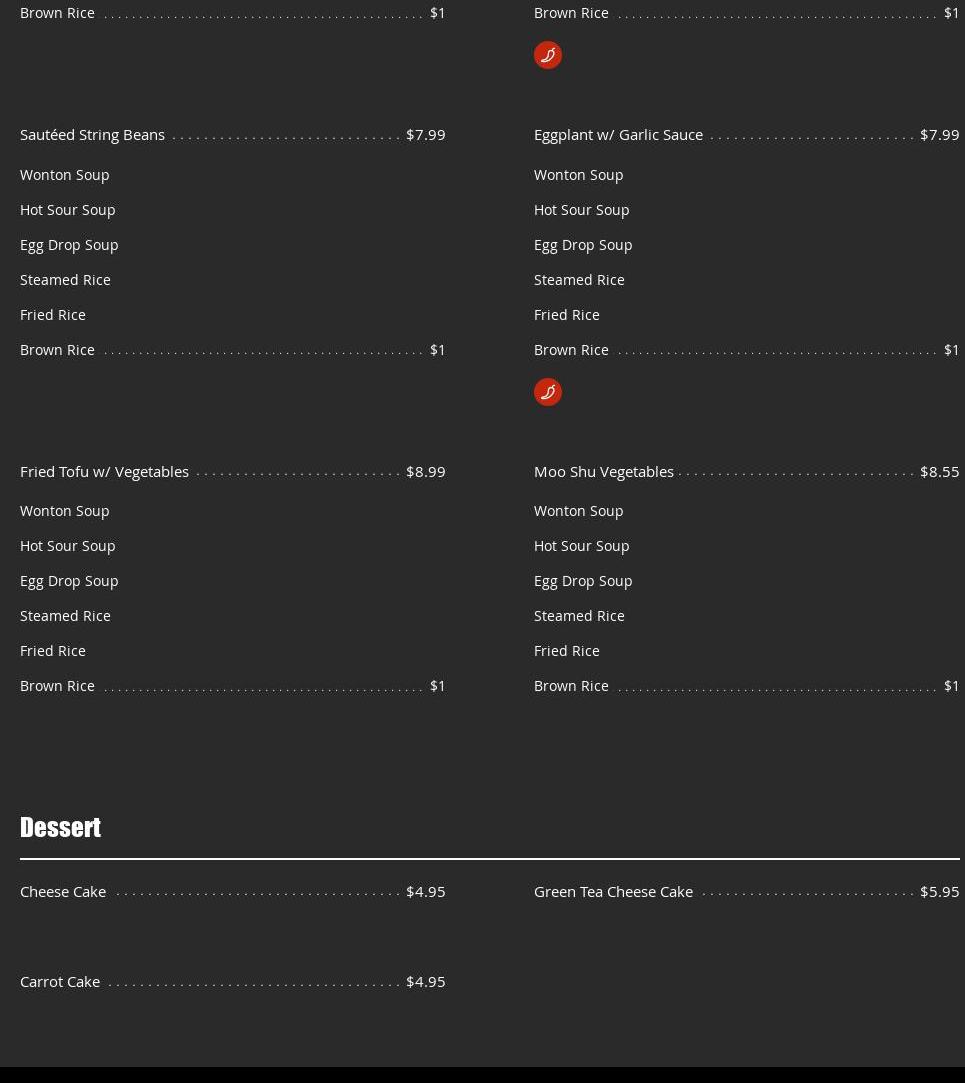
Task: Pick Wonton Soup under Moo Shu Vegetables
Action: (578, 511)
